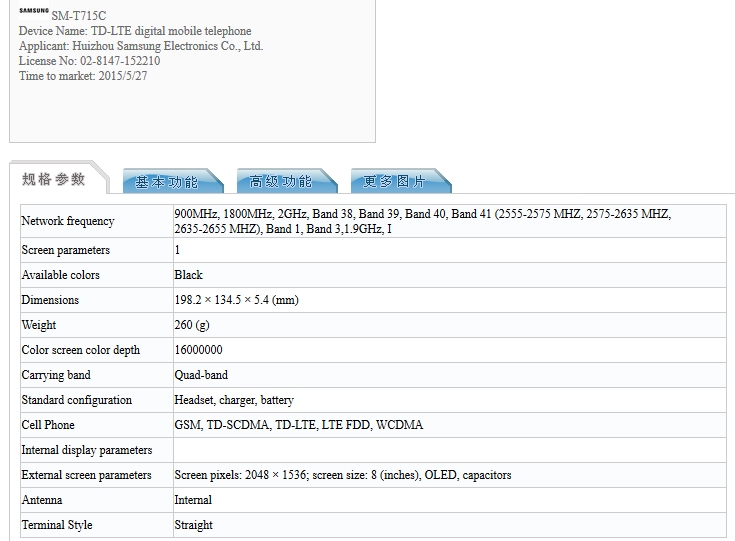Viewport: 735px width, 541px height.
Task: Click the Network frequency row label
Action: pos(68,221)
